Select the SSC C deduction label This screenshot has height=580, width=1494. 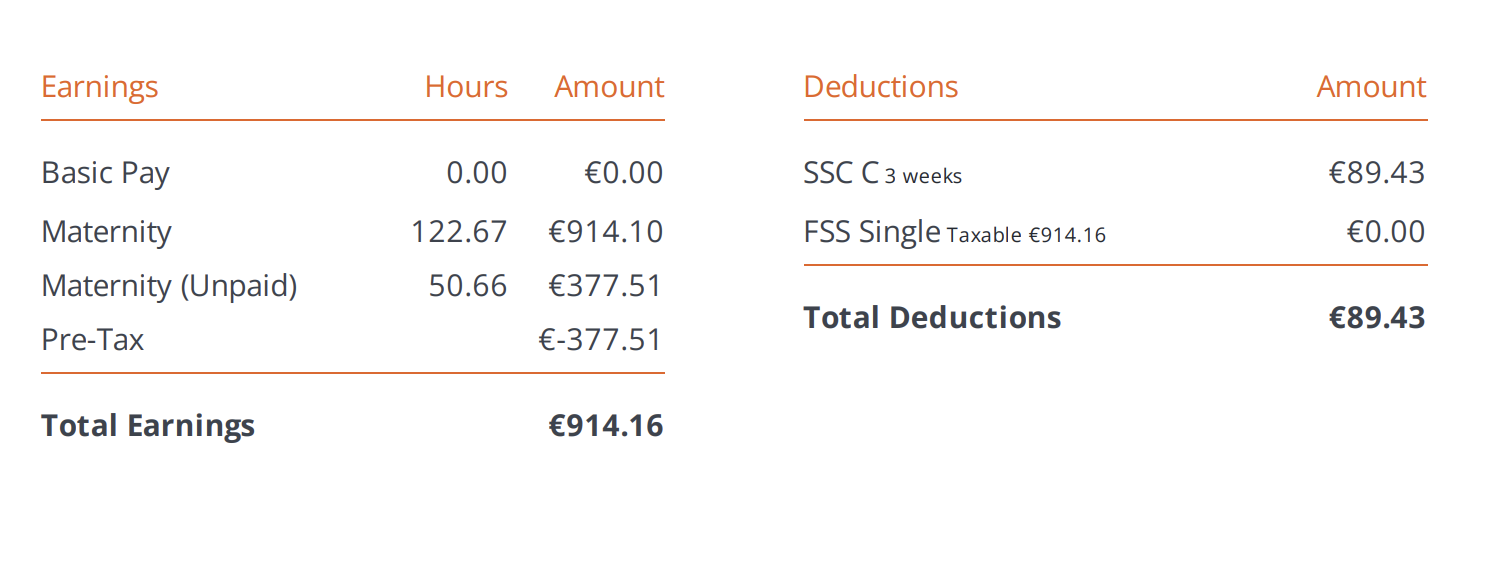pyautogui.click(x=842, y=173)
